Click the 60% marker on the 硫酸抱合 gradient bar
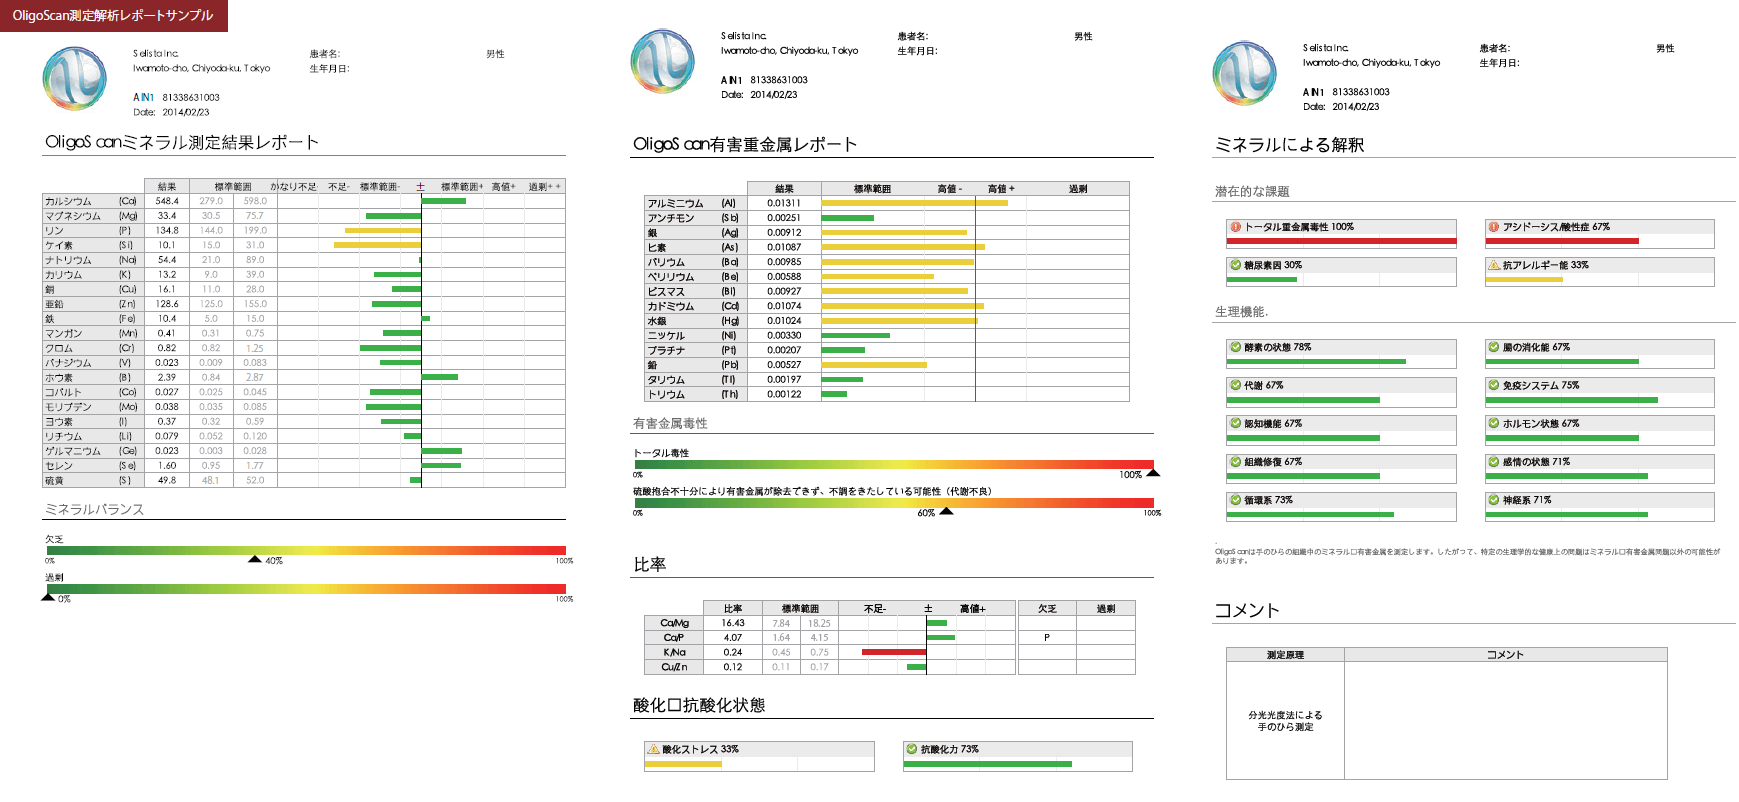Viewport: 1739px width, 802px height. (946, 511)
